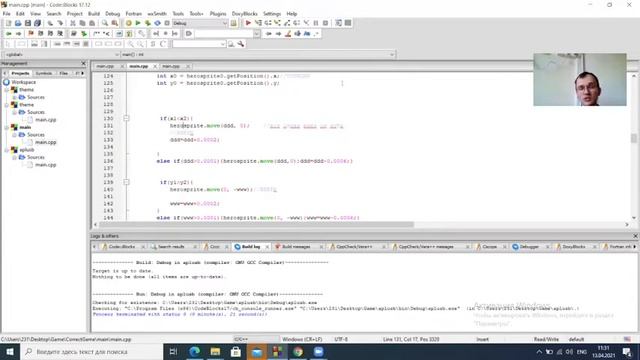Switch to the Files tab in Management
640x360 pixels.
point(63,73)
